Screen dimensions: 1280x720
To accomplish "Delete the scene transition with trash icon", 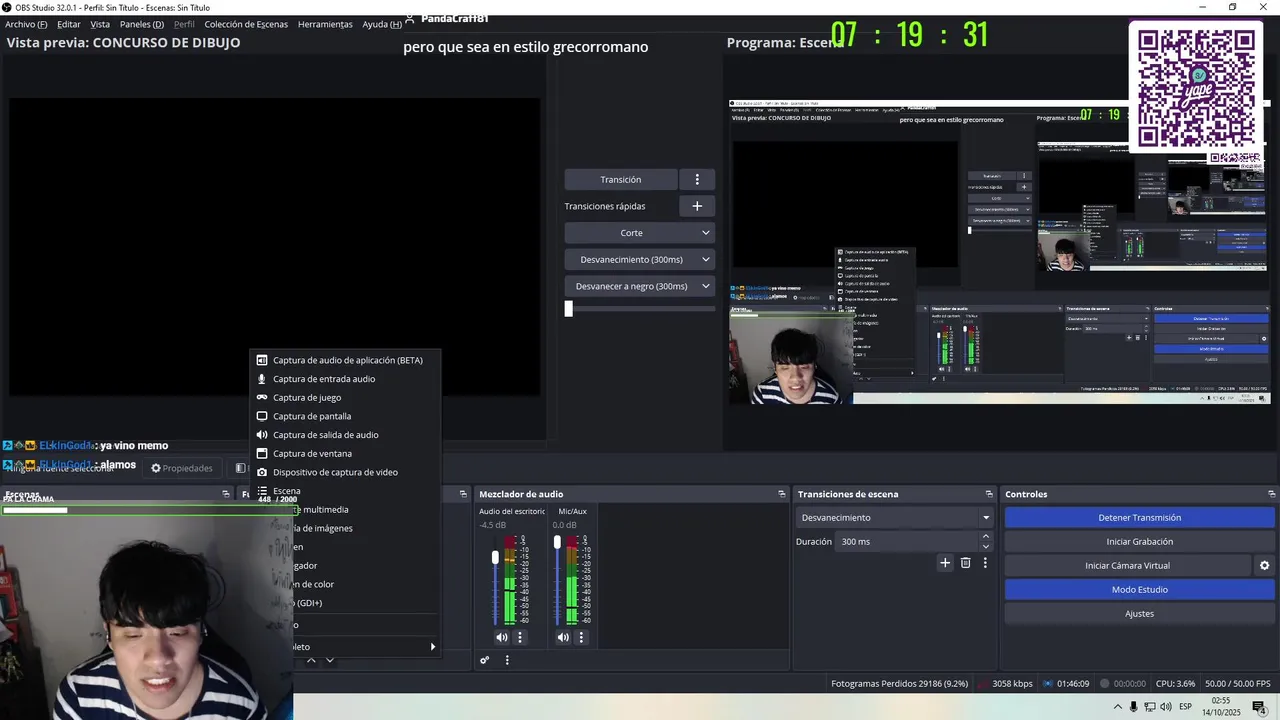I will [965, 563].
